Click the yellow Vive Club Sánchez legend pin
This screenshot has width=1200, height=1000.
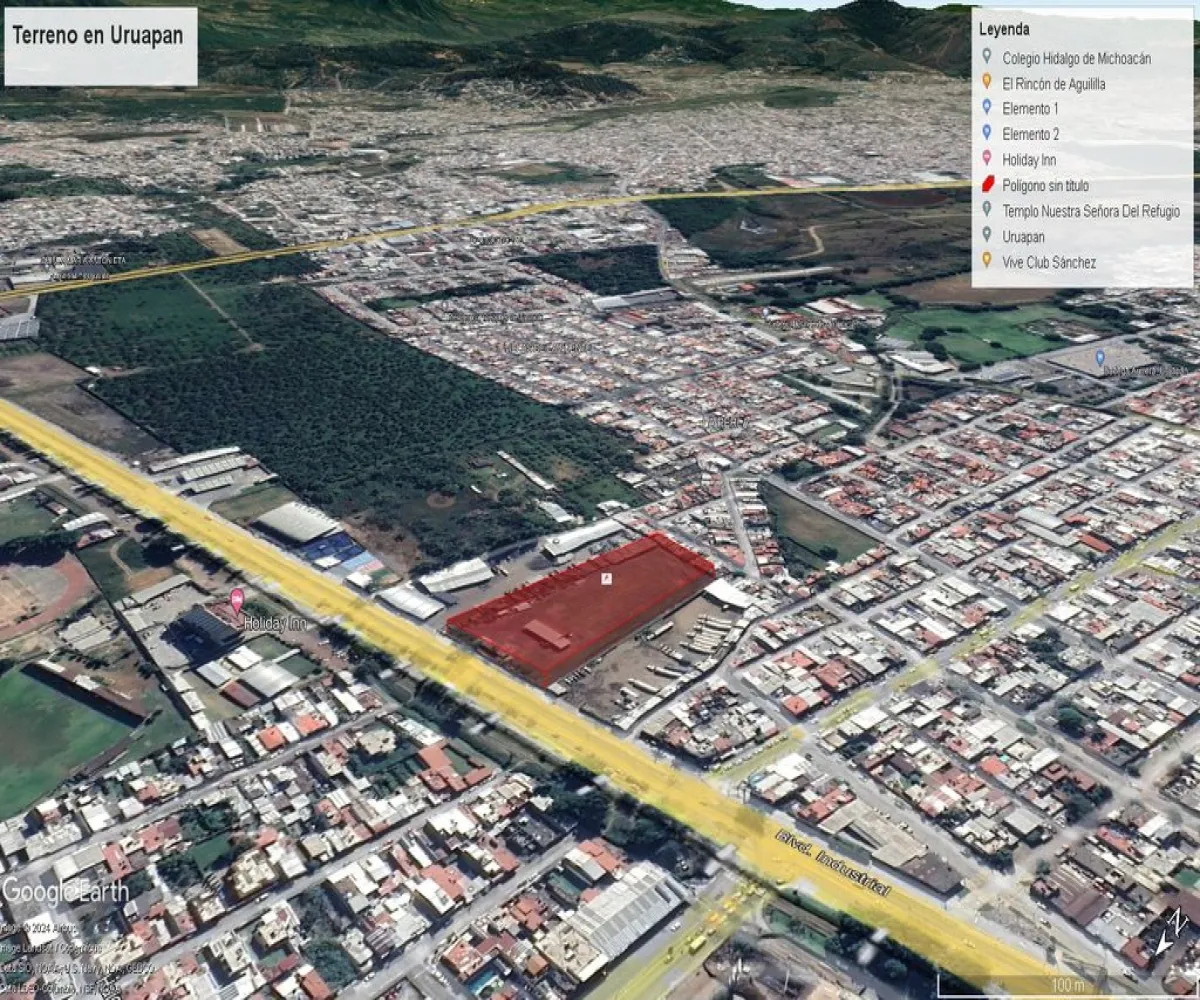988,261
